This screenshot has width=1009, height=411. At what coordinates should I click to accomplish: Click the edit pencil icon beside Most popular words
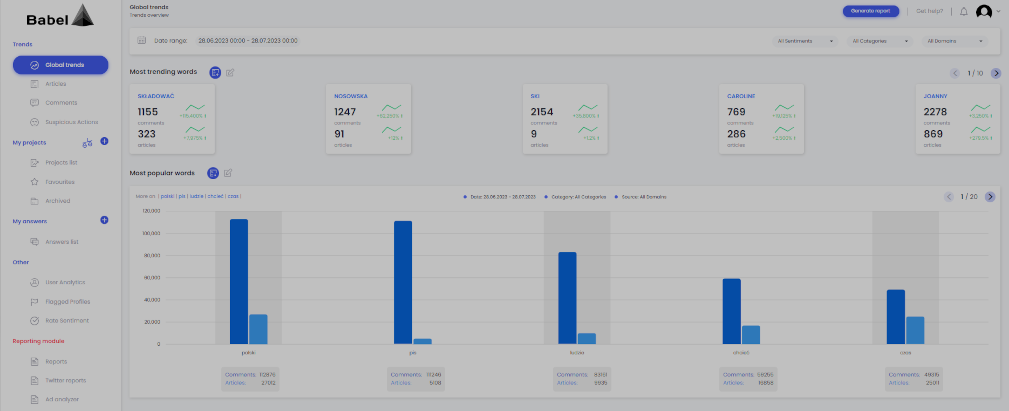click(229, 173)
